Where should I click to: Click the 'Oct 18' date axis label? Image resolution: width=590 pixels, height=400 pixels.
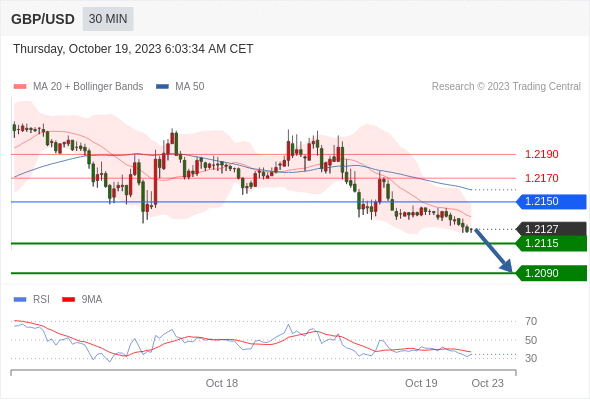tap(222, 383)
